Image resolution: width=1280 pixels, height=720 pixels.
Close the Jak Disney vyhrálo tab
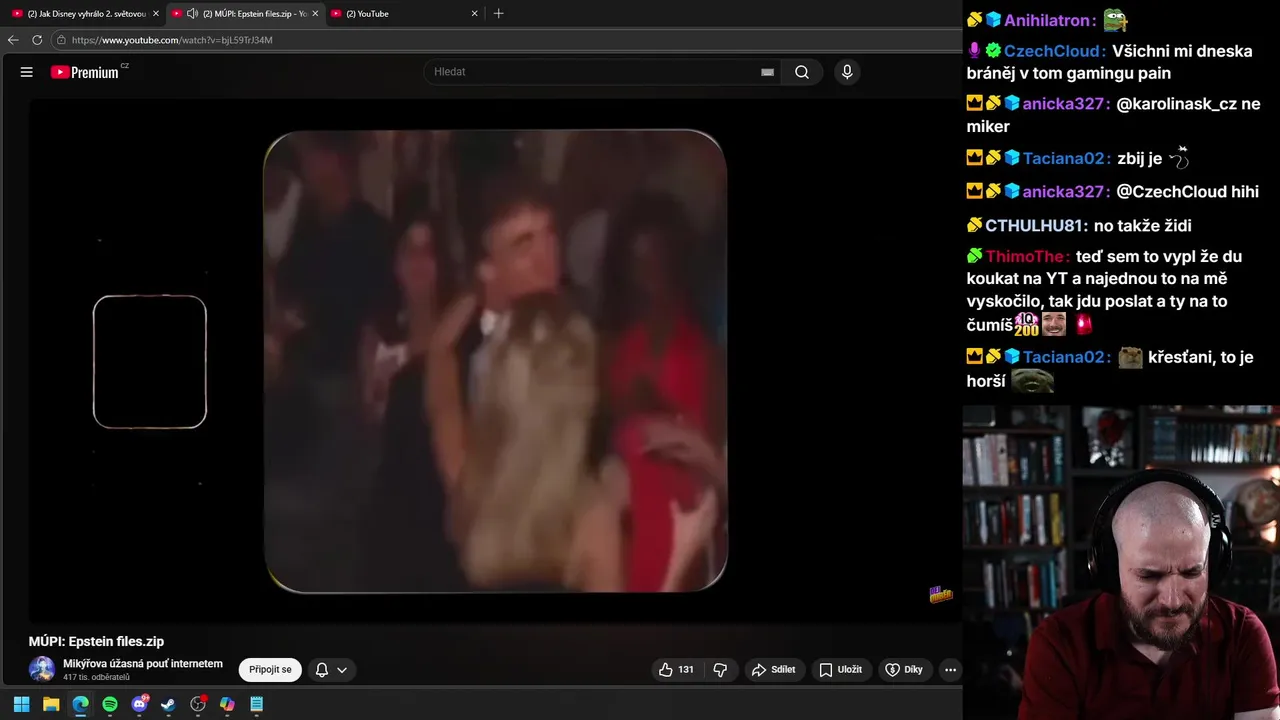point(155,14)
